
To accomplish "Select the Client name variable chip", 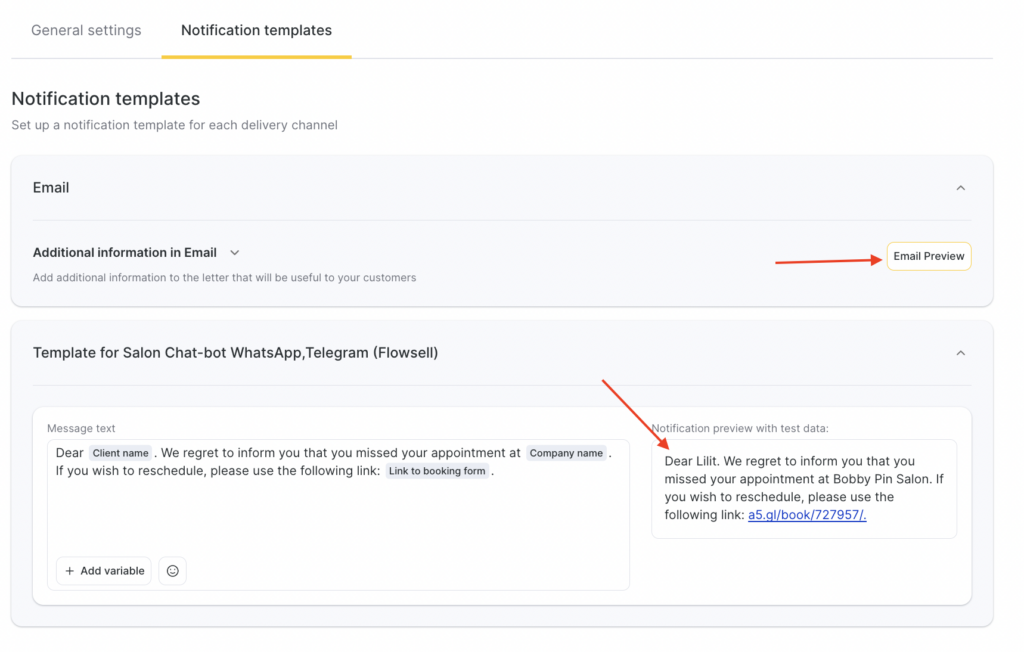I will [121, 453].
